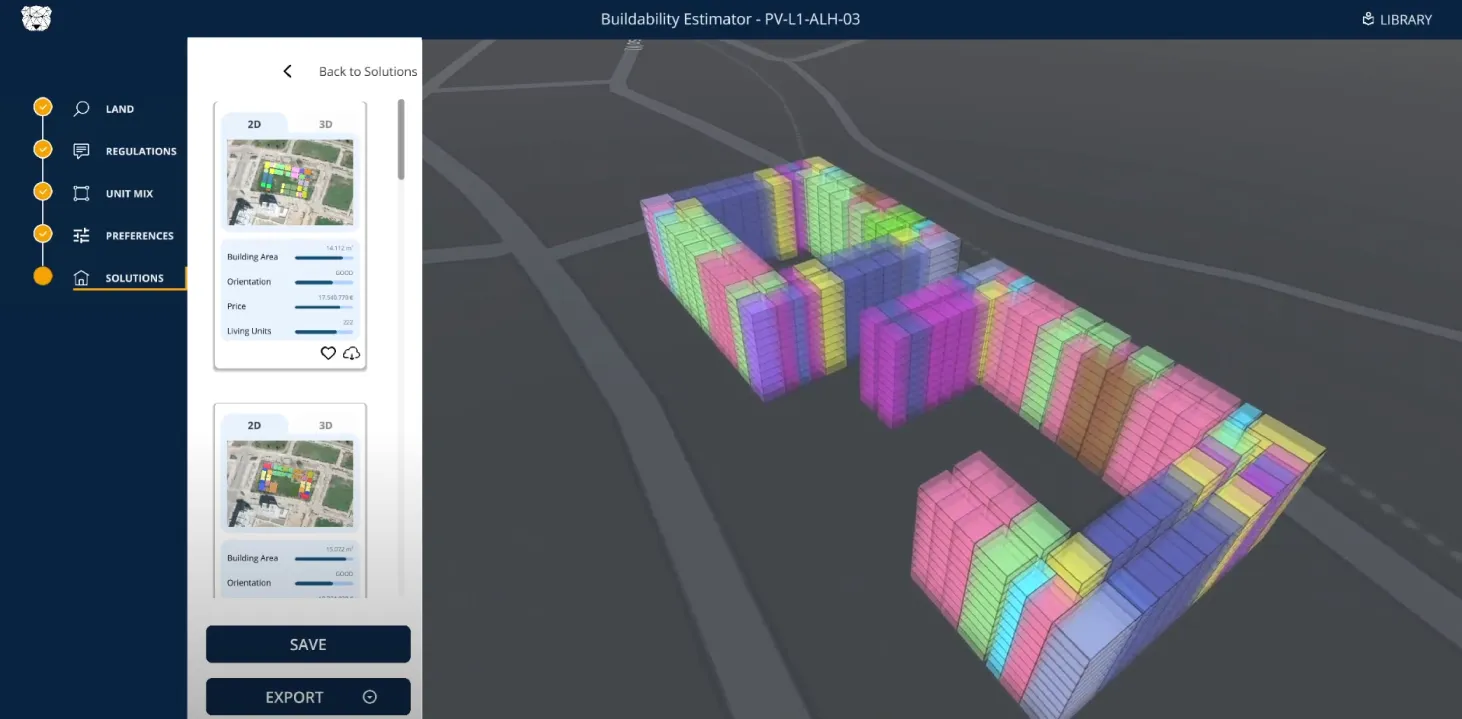Viewport: 1462px width, 719px height.
Task: Click the bulldog logo in top-left corner
Action: [x=36, y=19]
